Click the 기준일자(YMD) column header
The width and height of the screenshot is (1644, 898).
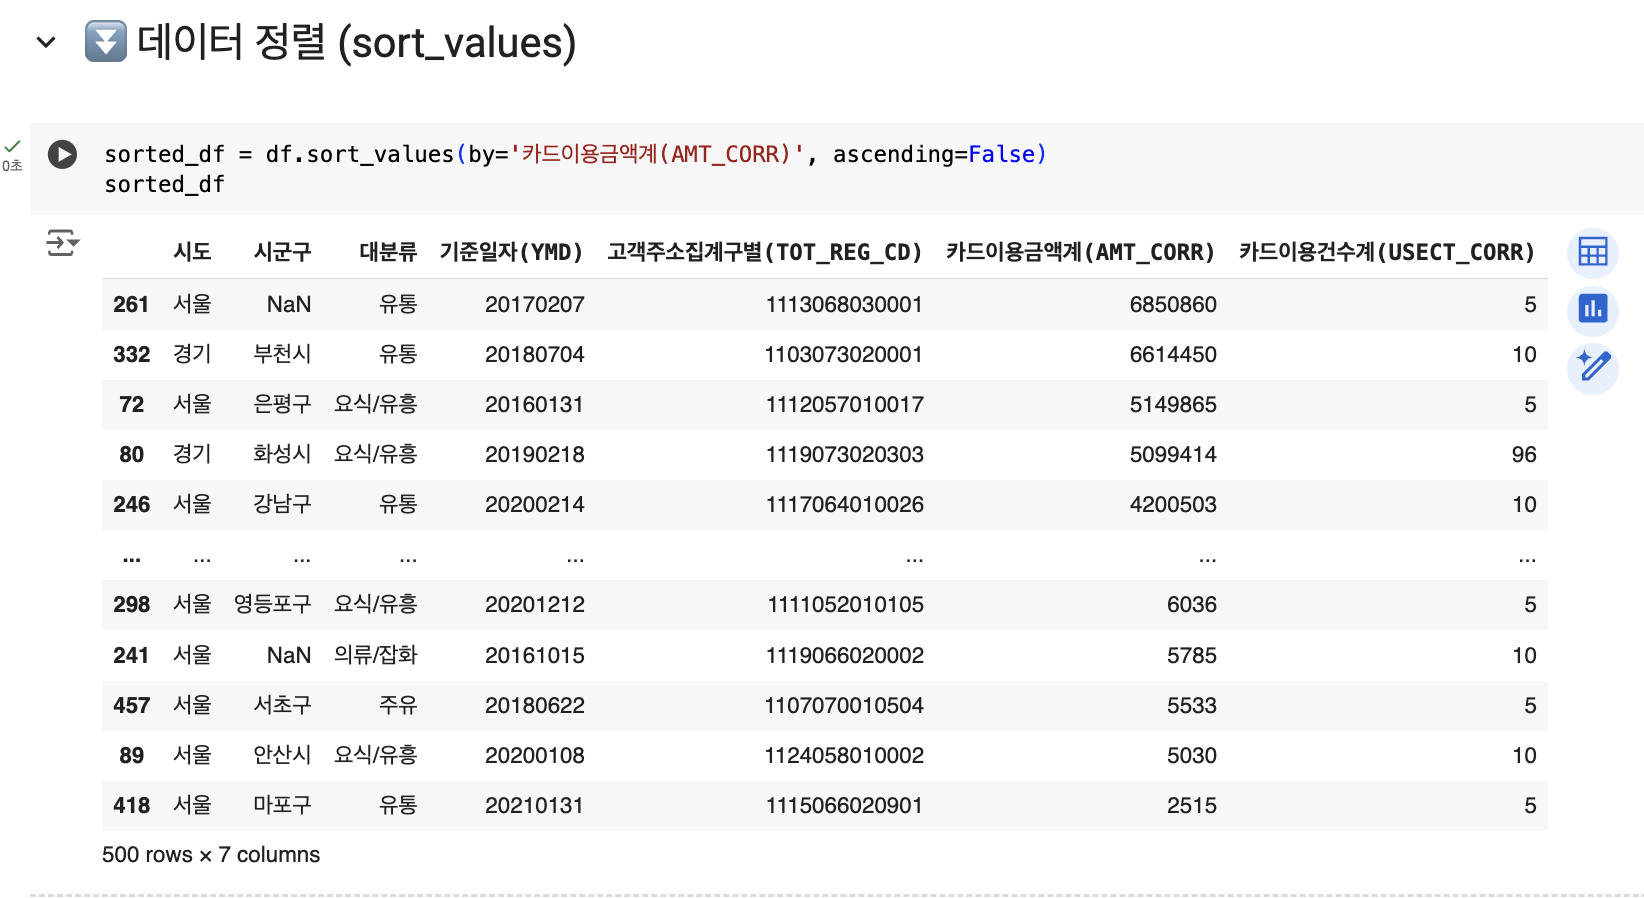click(x=511, y=252)
